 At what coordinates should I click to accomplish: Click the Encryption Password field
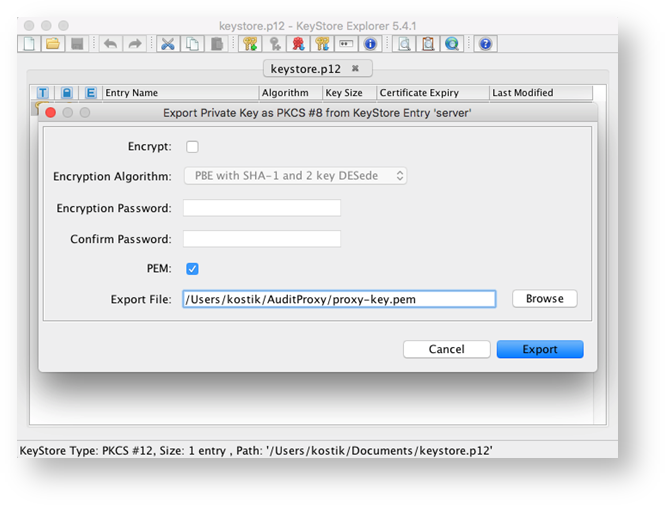pos(262,208)
